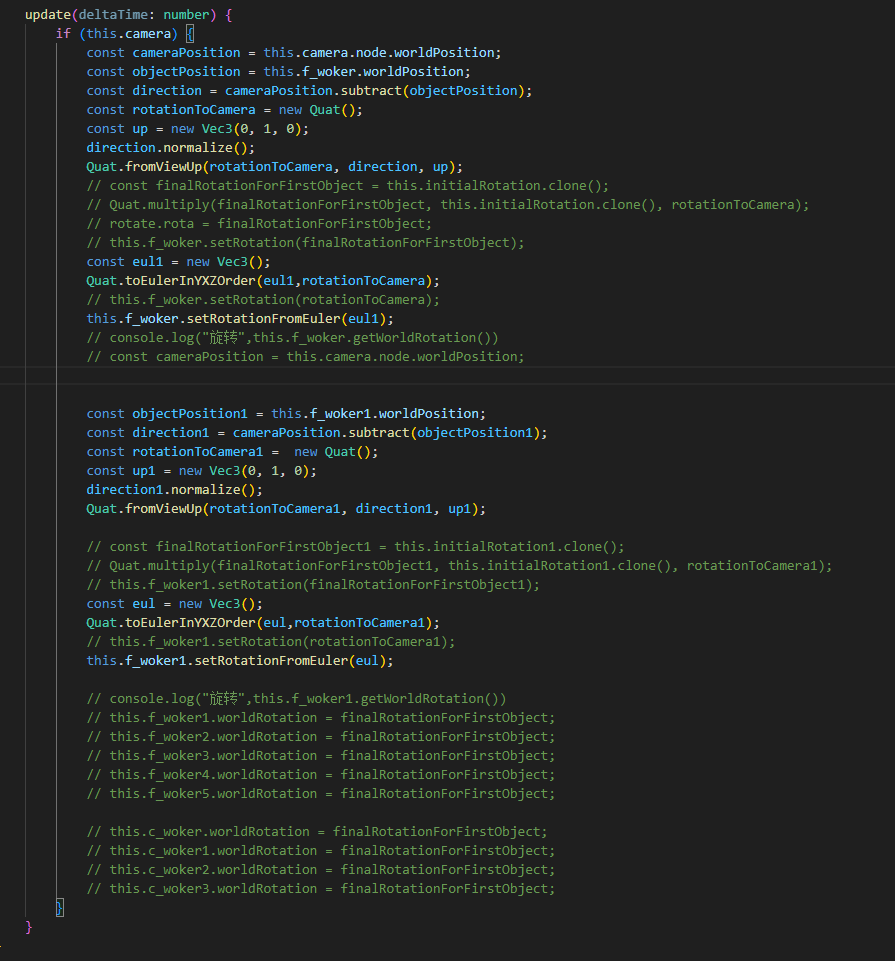
Task: Click 'Quat.toEulerInYXZOrder(eul,rotationToCamera1)' line
Action: click(x=263, y=623)
